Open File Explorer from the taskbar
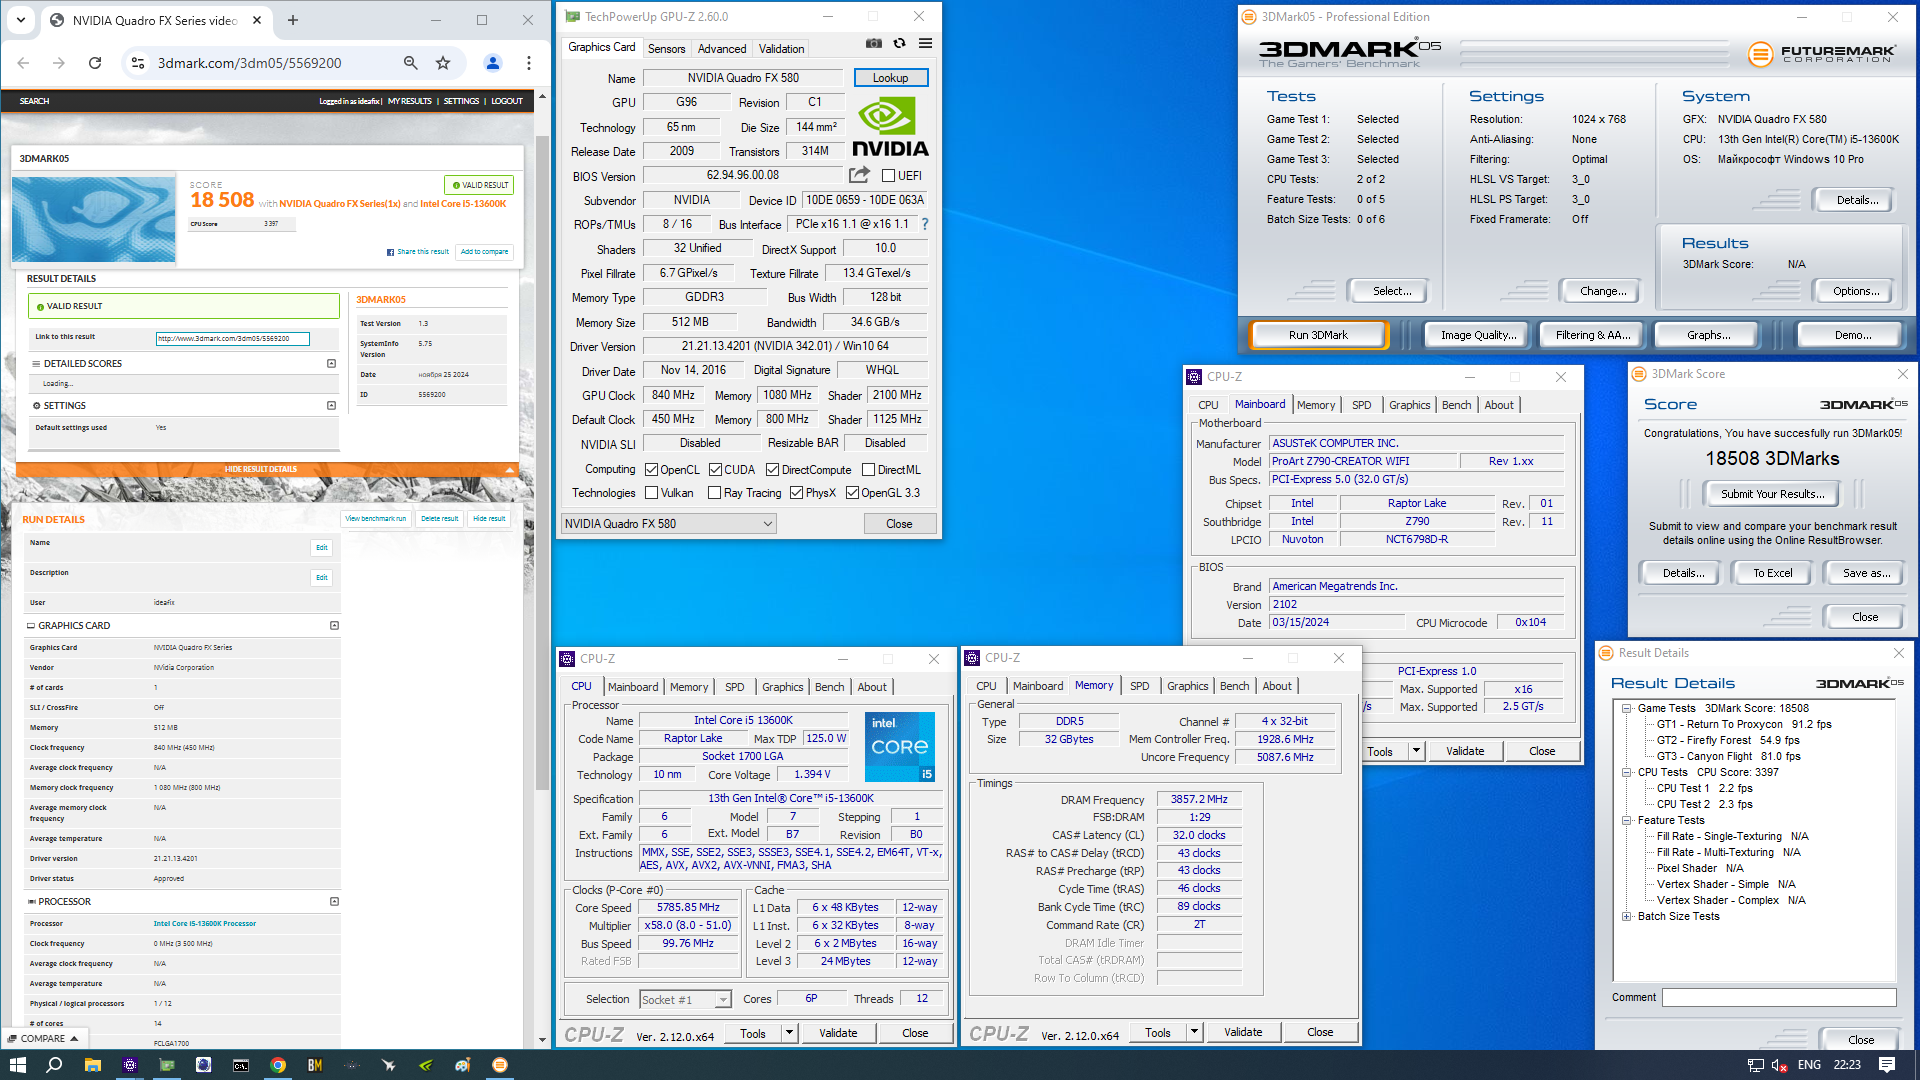The height and width of the screenshot is (1080, 1920). point(92,1065)
